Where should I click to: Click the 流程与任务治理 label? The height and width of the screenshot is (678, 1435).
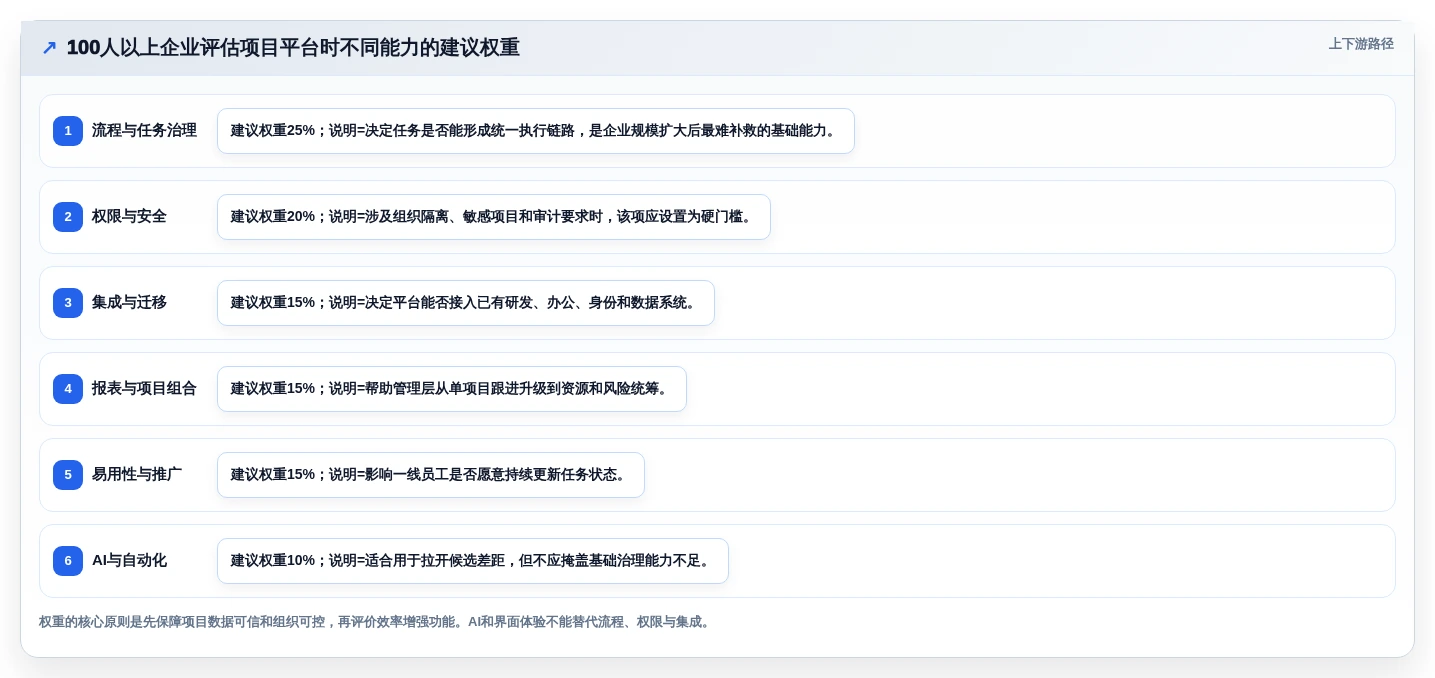(144, 131)
